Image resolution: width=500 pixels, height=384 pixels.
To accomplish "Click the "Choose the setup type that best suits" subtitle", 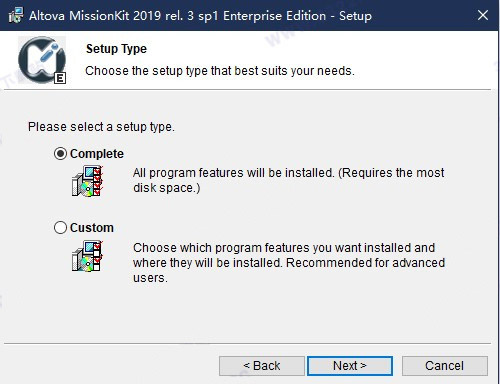I will click(x=220, y=71).
